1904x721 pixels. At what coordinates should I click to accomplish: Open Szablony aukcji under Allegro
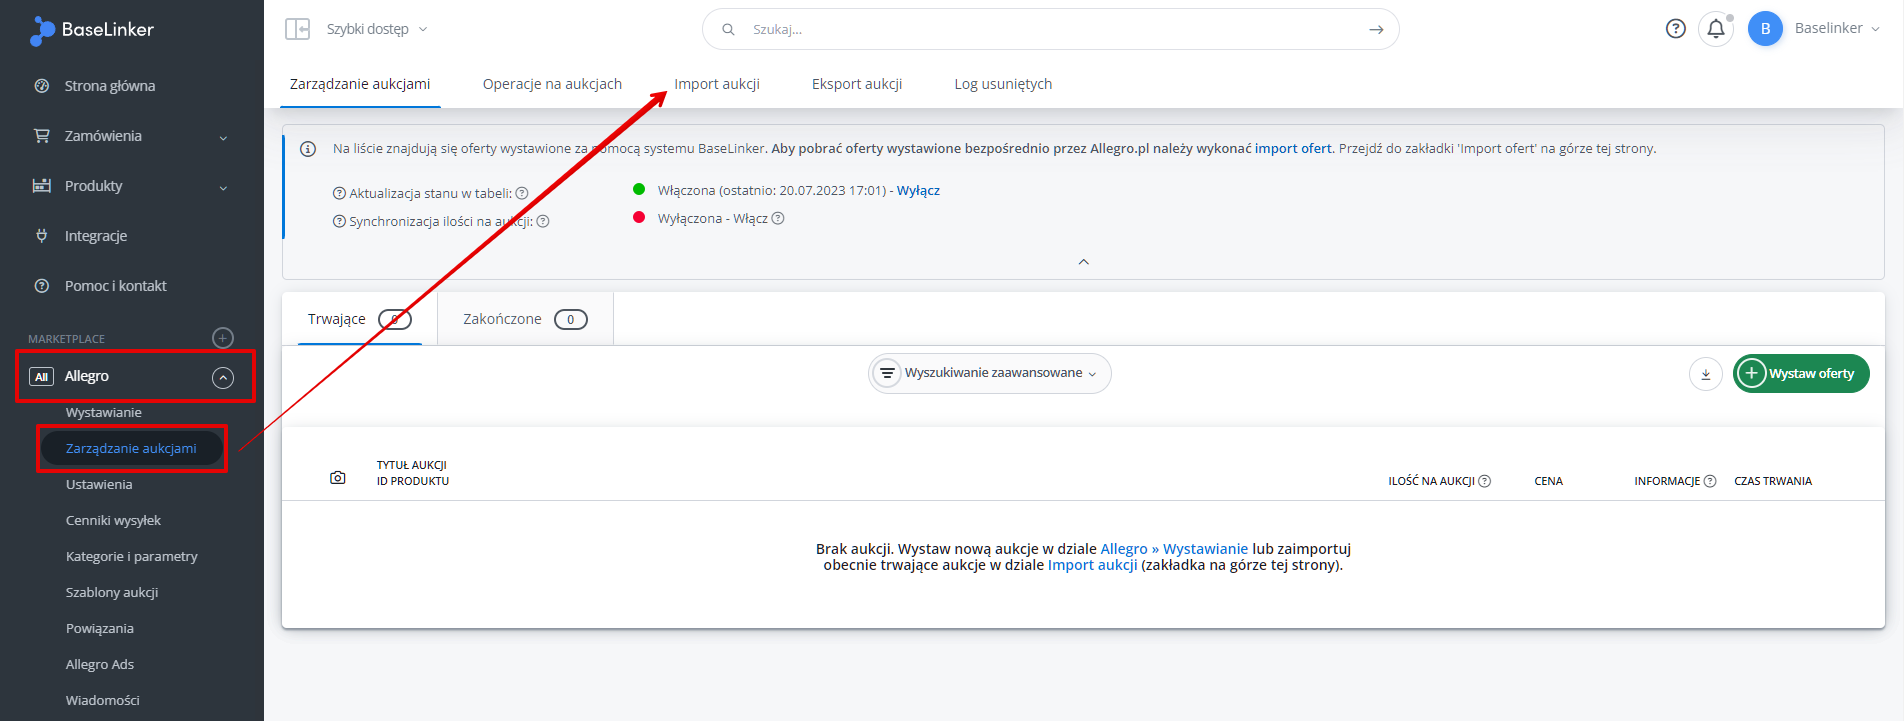[x=112, y=592]
